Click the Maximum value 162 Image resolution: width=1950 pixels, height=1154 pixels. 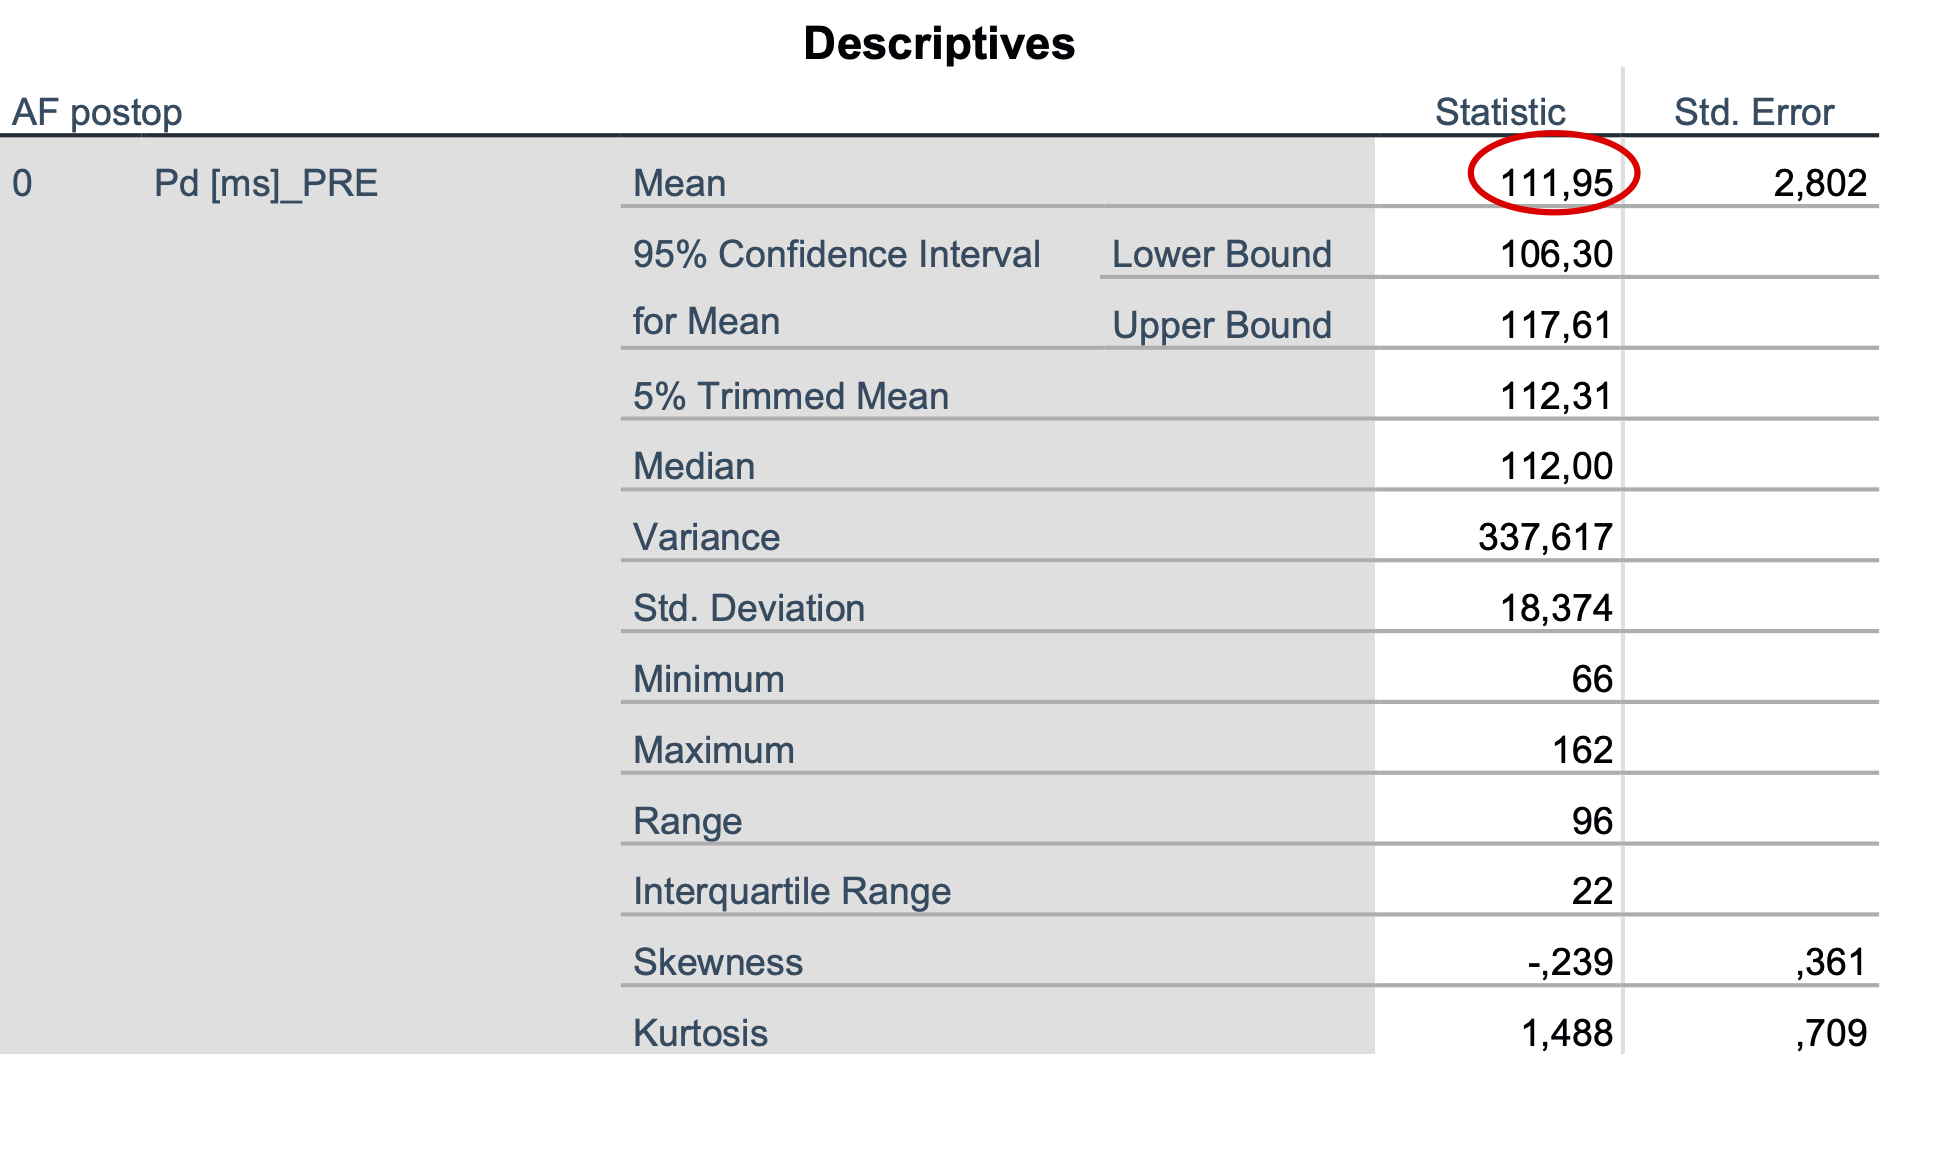(1582, 750)
